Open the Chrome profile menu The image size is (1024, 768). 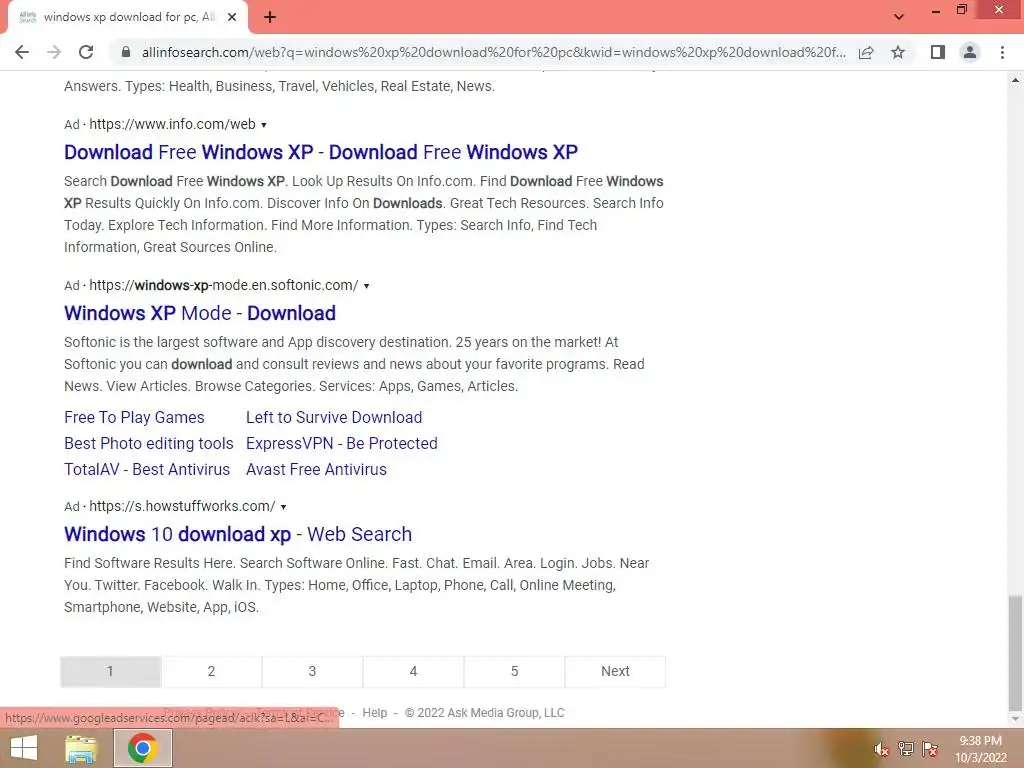tap(970, 52)
